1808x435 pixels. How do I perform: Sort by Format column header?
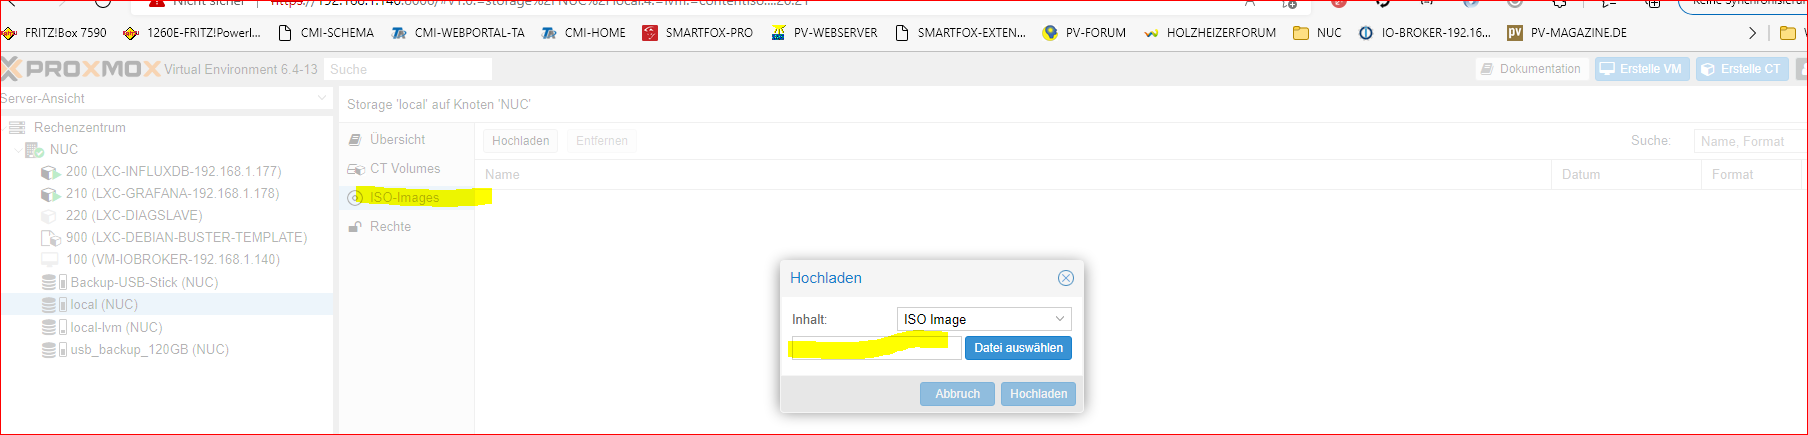click(1750, 174)
